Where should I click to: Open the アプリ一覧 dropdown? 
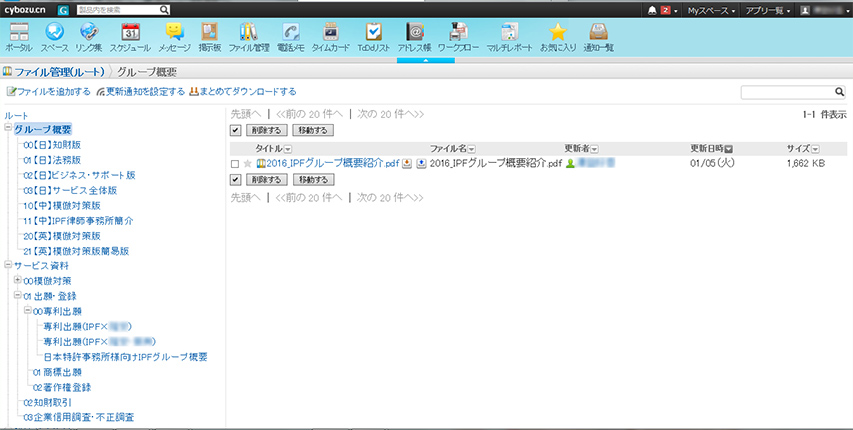pos(768,10)
